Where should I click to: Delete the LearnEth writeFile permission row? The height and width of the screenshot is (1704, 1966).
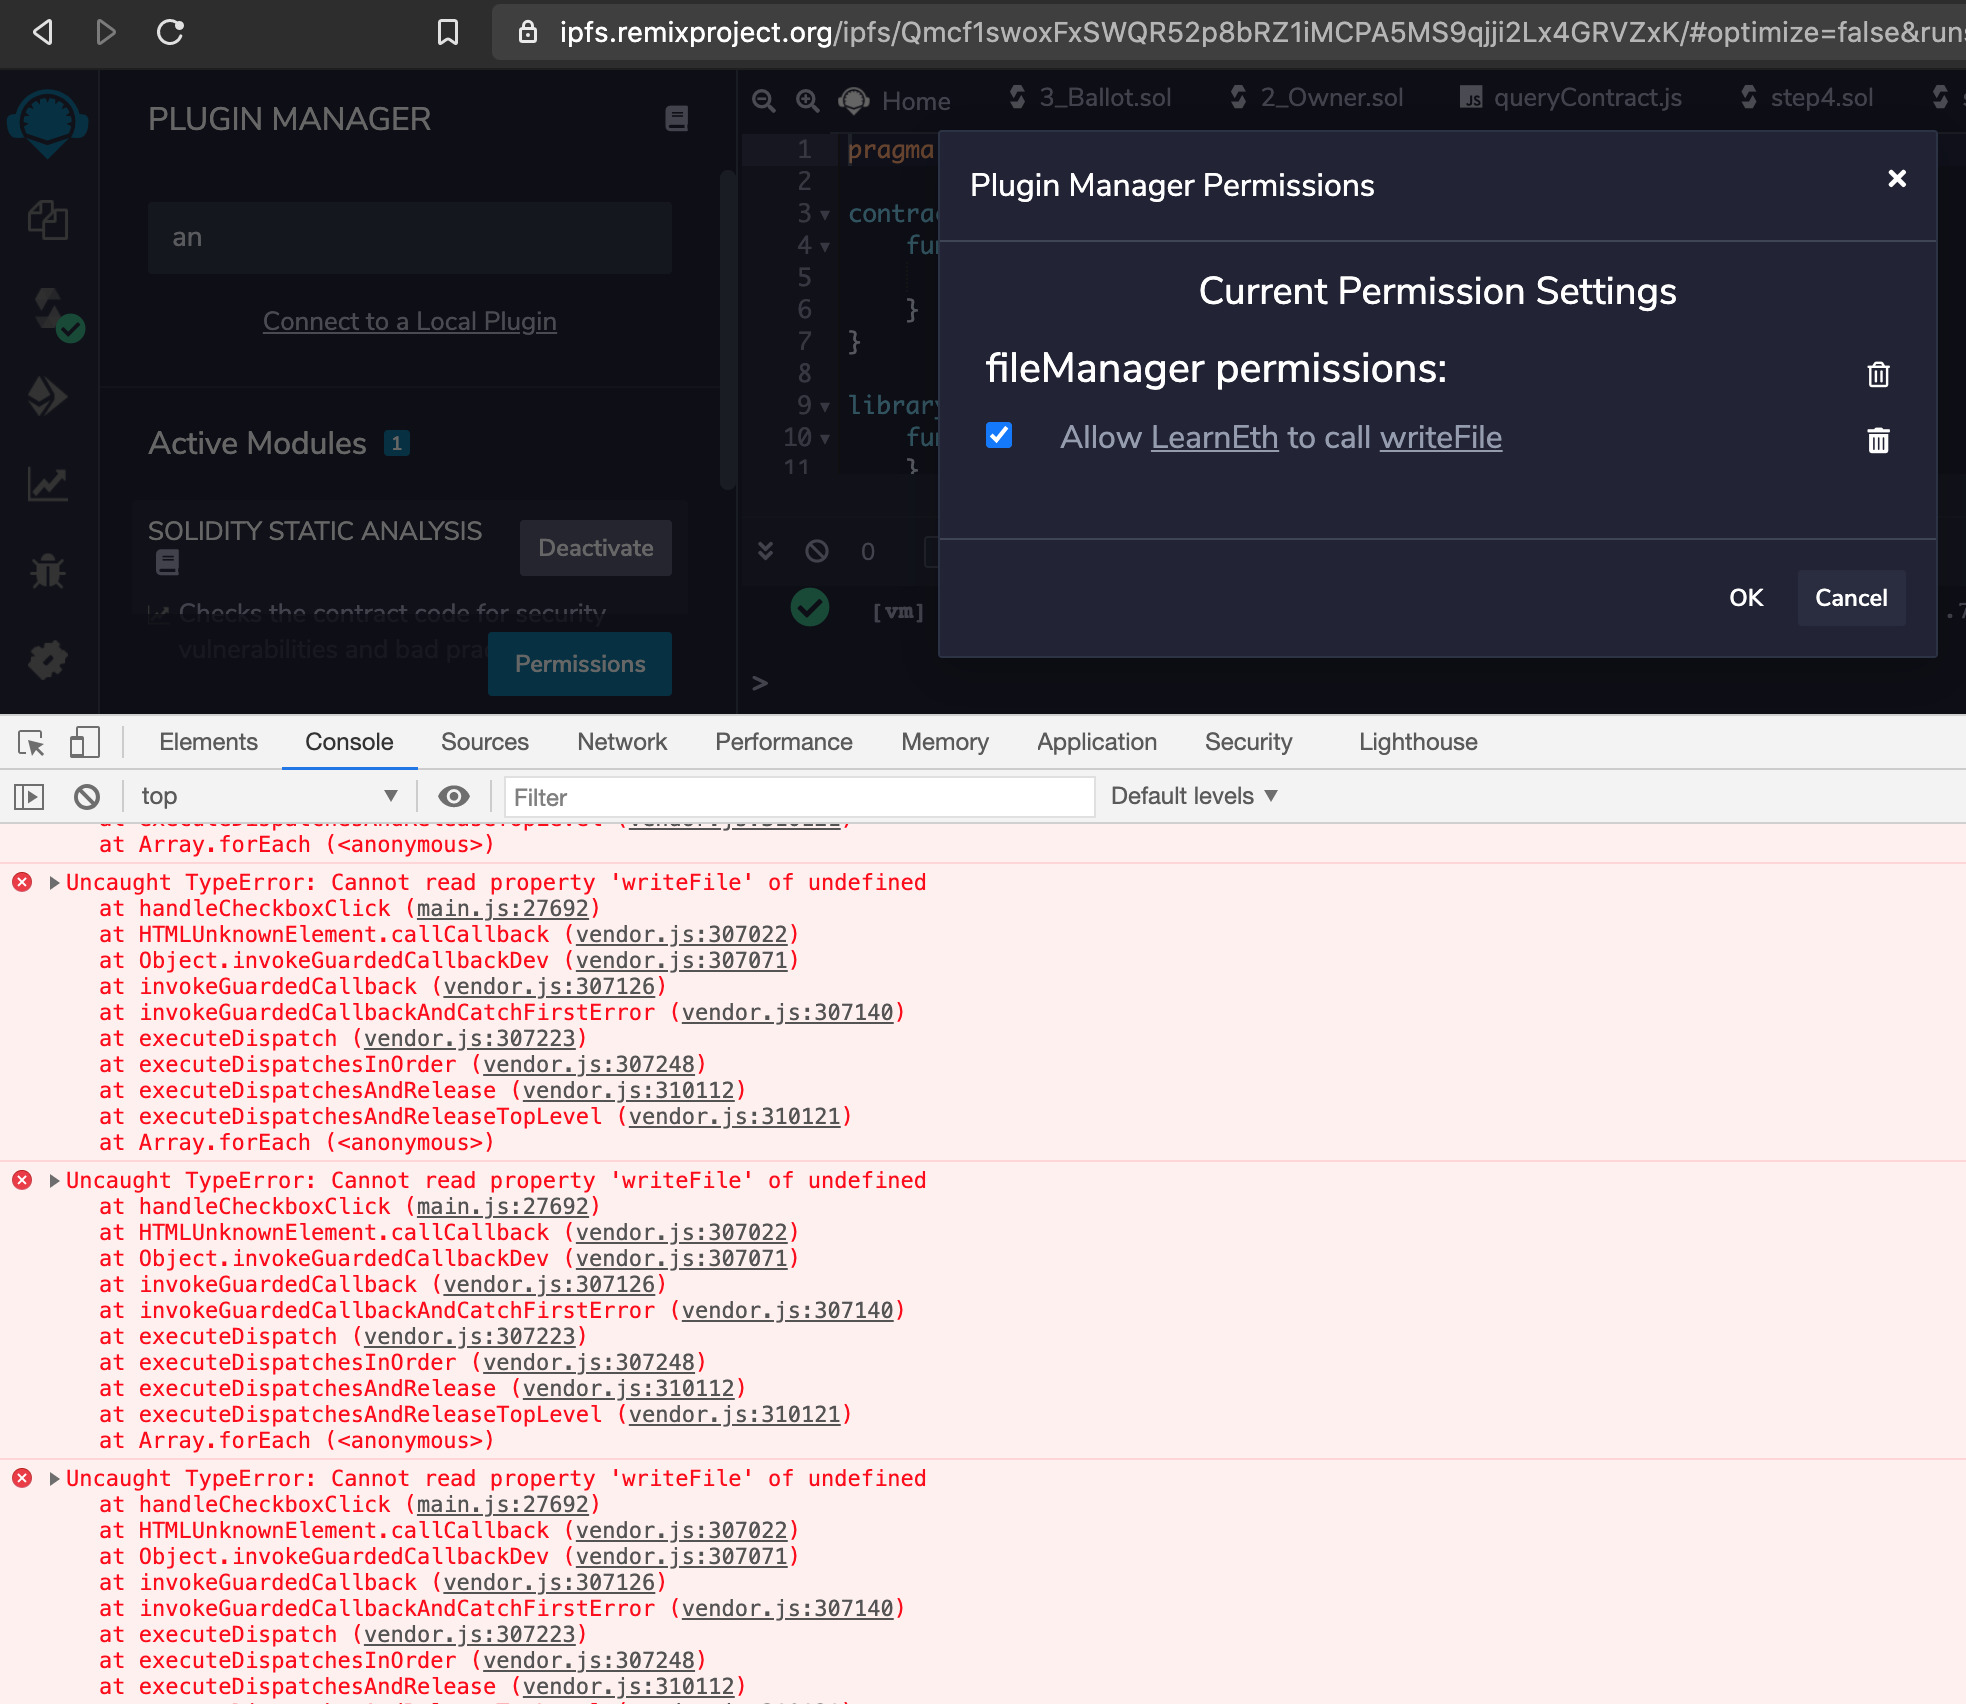[1878, 440]
